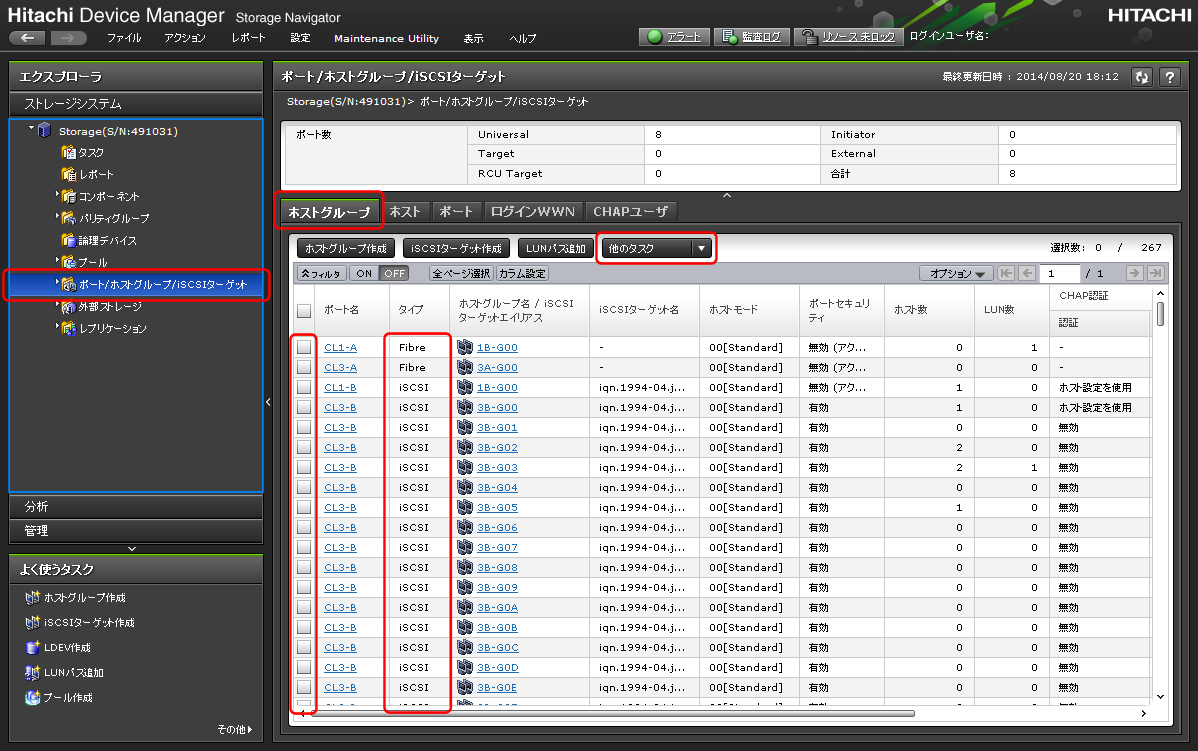Go to previous page arrow icon

click(1028, 273)
